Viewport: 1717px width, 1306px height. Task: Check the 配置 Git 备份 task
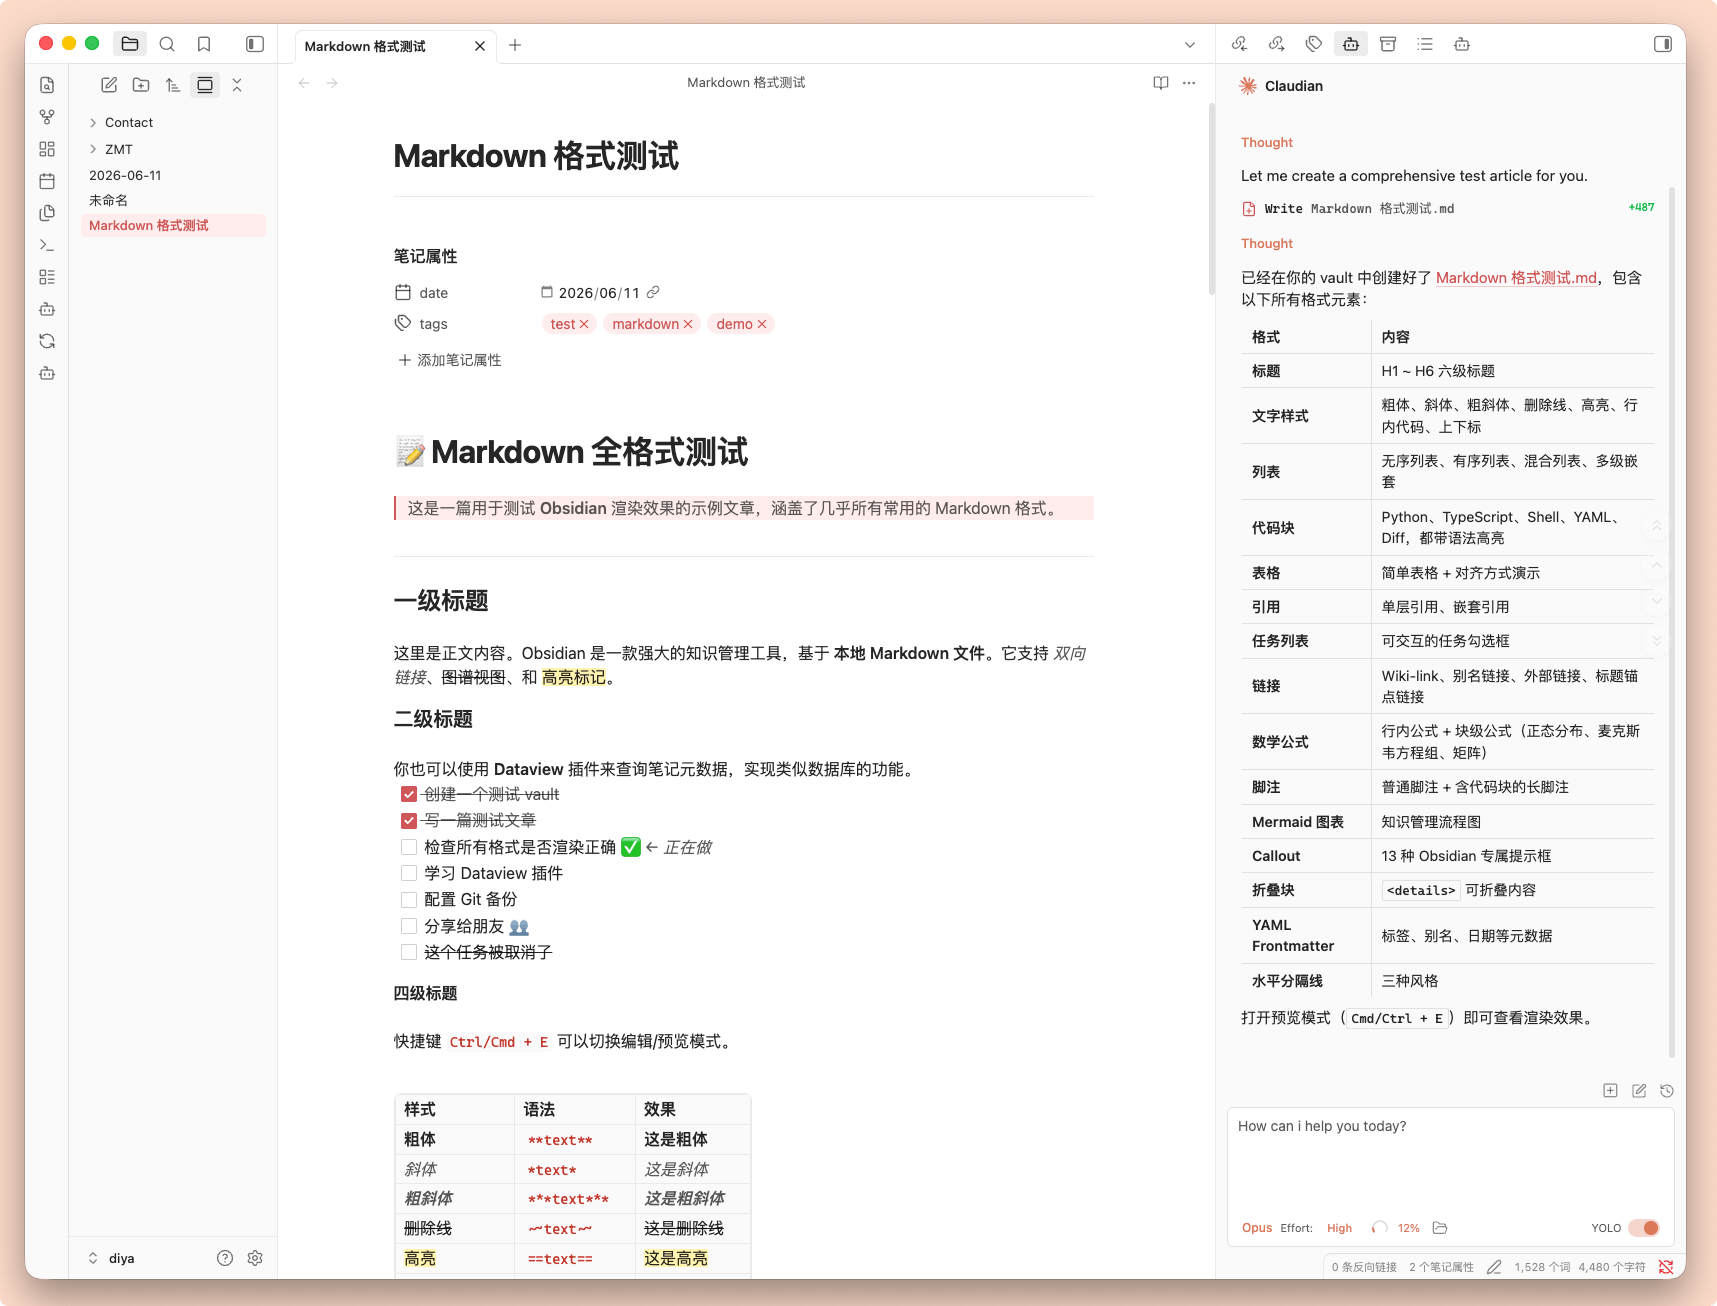tap(409, 900)
